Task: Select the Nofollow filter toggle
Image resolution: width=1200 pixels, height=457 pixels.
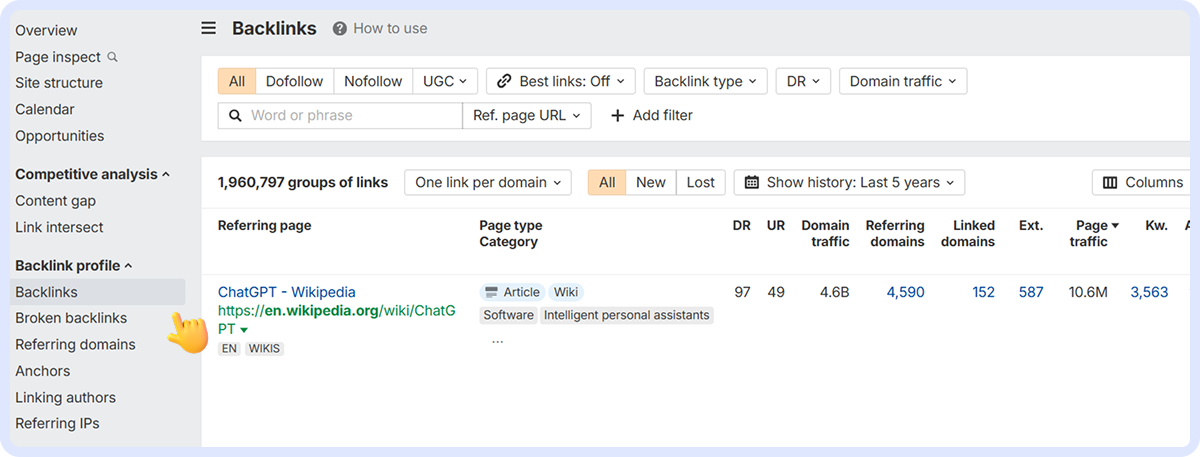Action: [373, 81]
